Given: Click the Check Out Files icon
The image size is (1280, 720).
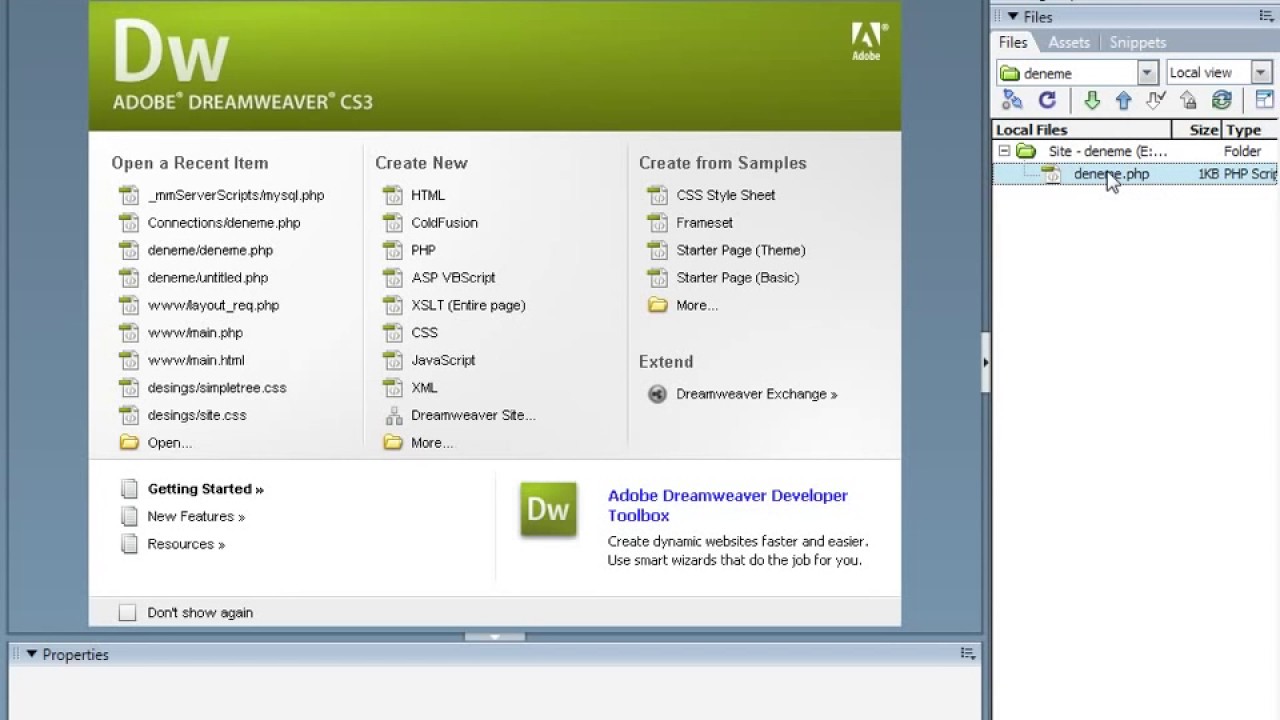Looking at the screenshot, I should click(1155, 100).
